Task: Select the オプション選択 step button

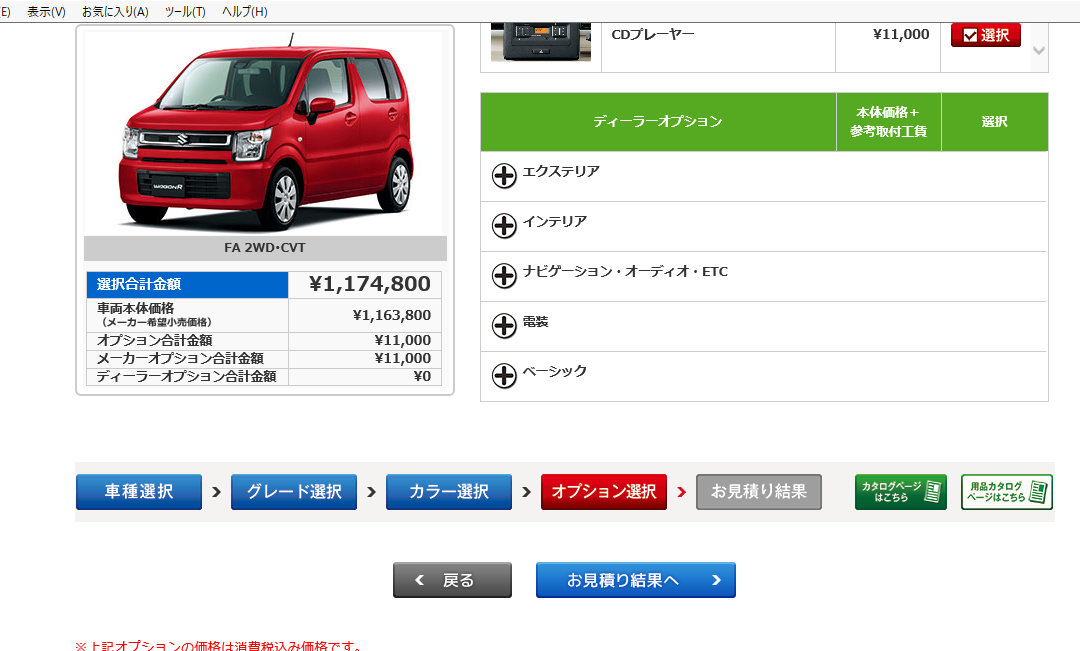Action: 604,492
